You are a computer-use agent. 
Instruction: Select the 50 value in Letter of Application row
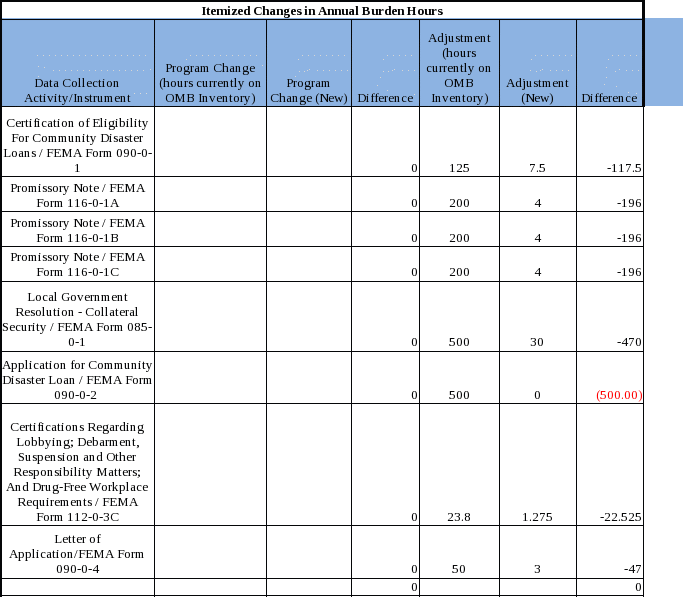(459, 569)
